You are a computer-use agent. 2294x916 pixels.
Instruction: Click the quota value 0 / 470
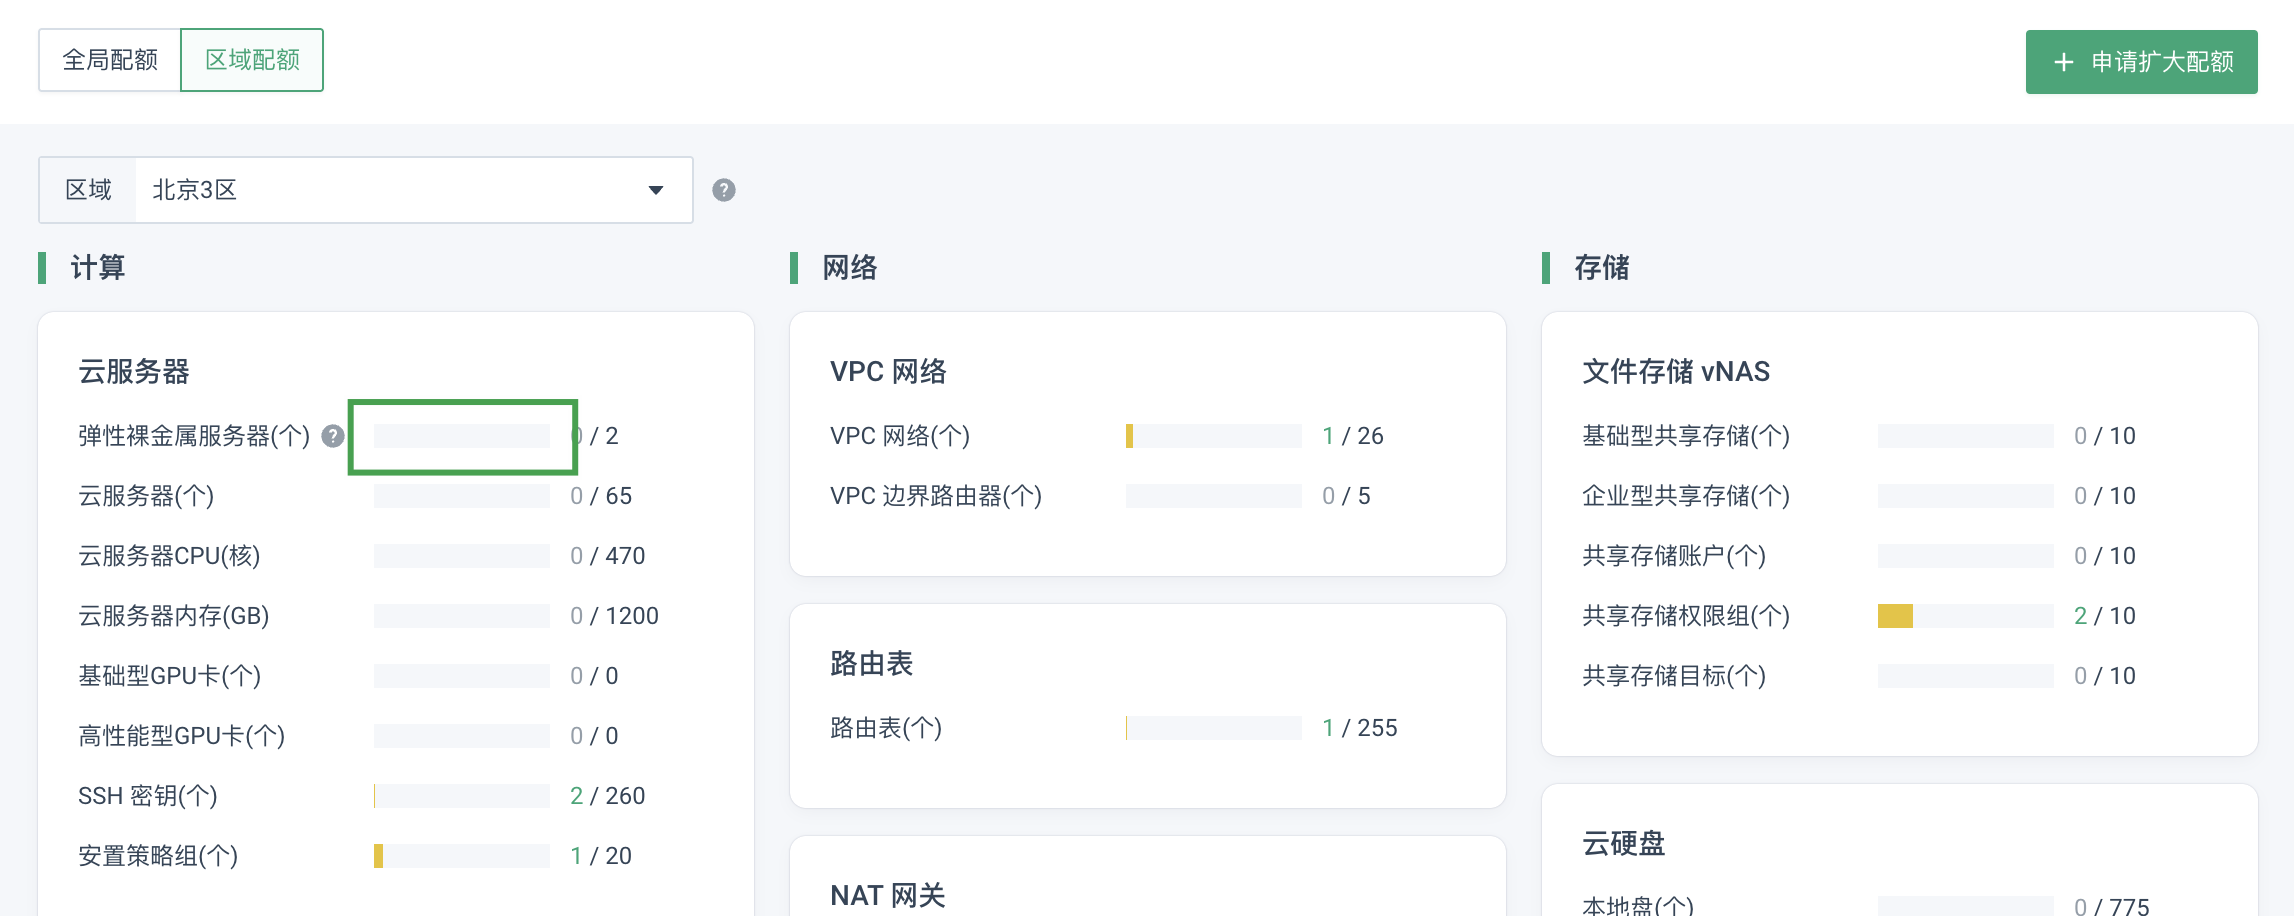click(x=608, y=556)
